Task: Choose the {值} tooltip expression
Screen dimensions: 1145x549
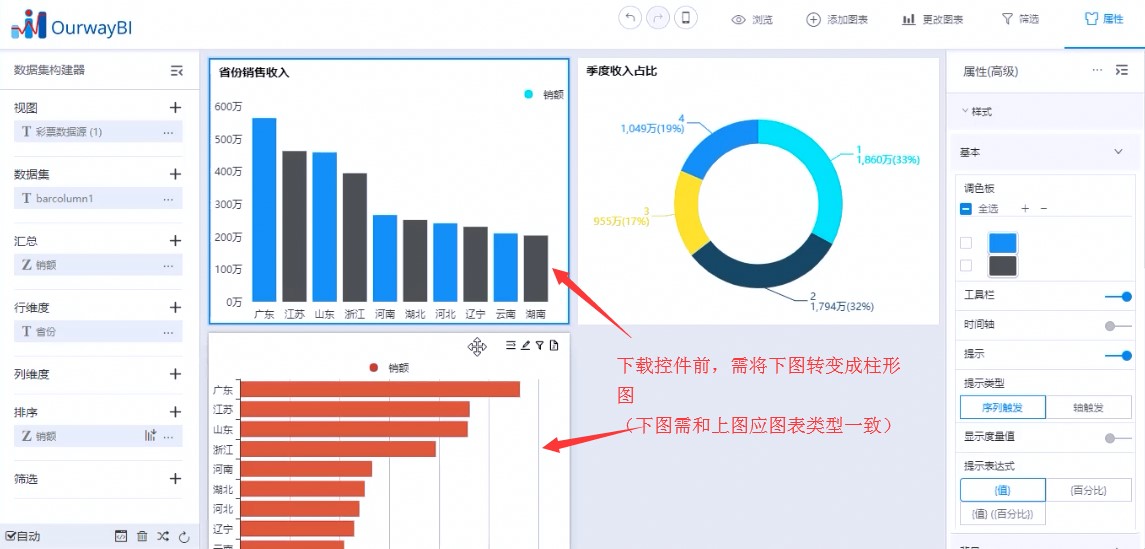Action: pos(1003,491)
